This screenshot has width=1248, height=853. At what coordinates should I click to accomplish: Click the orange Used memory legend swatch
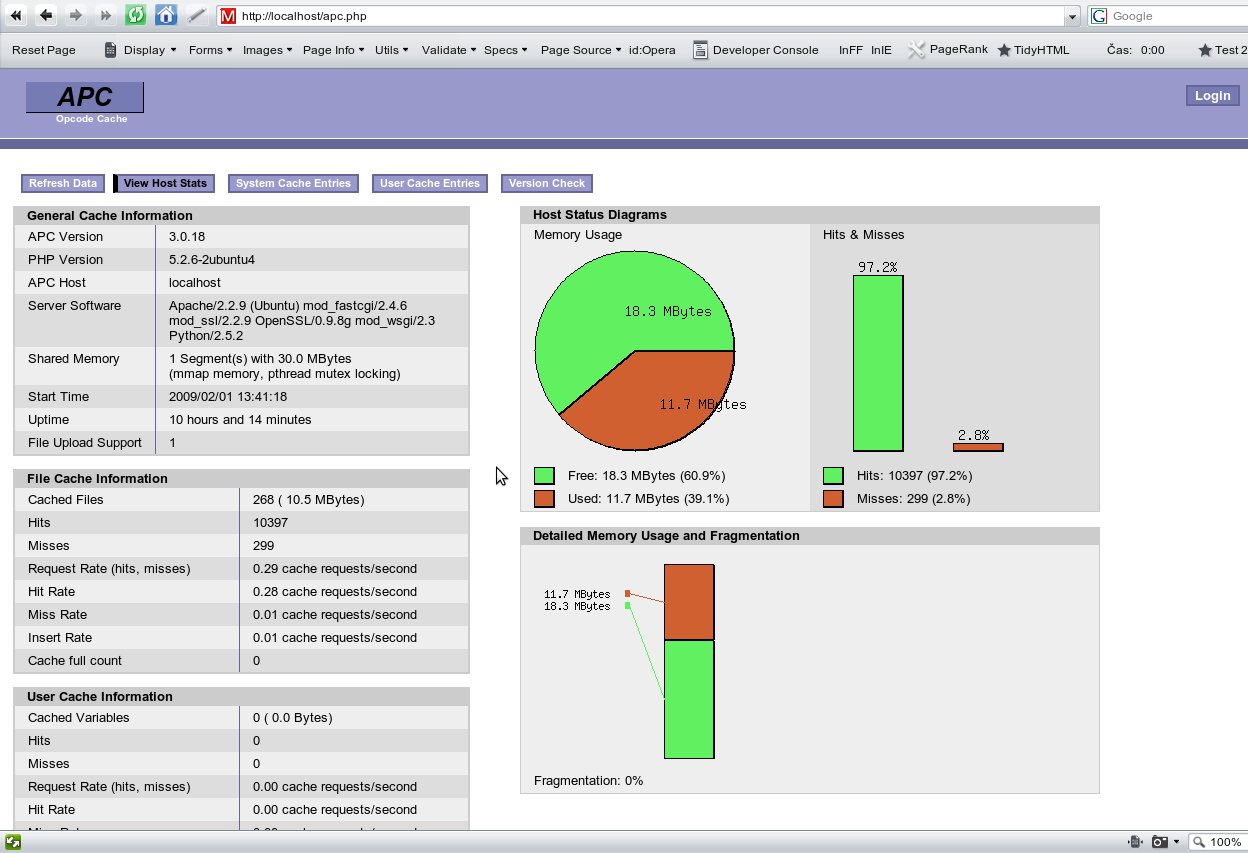[x=544, y=498]
